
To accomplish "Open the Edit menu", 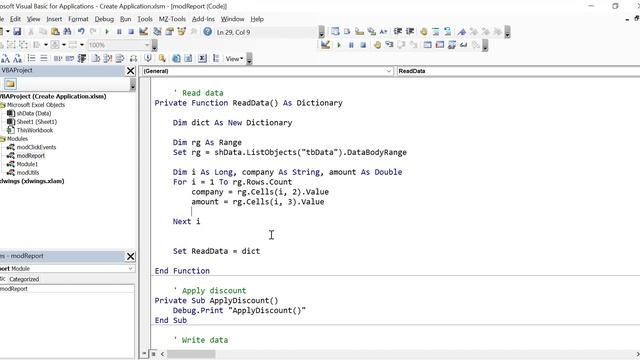I will pyautogui.click(x=15, y=19).
